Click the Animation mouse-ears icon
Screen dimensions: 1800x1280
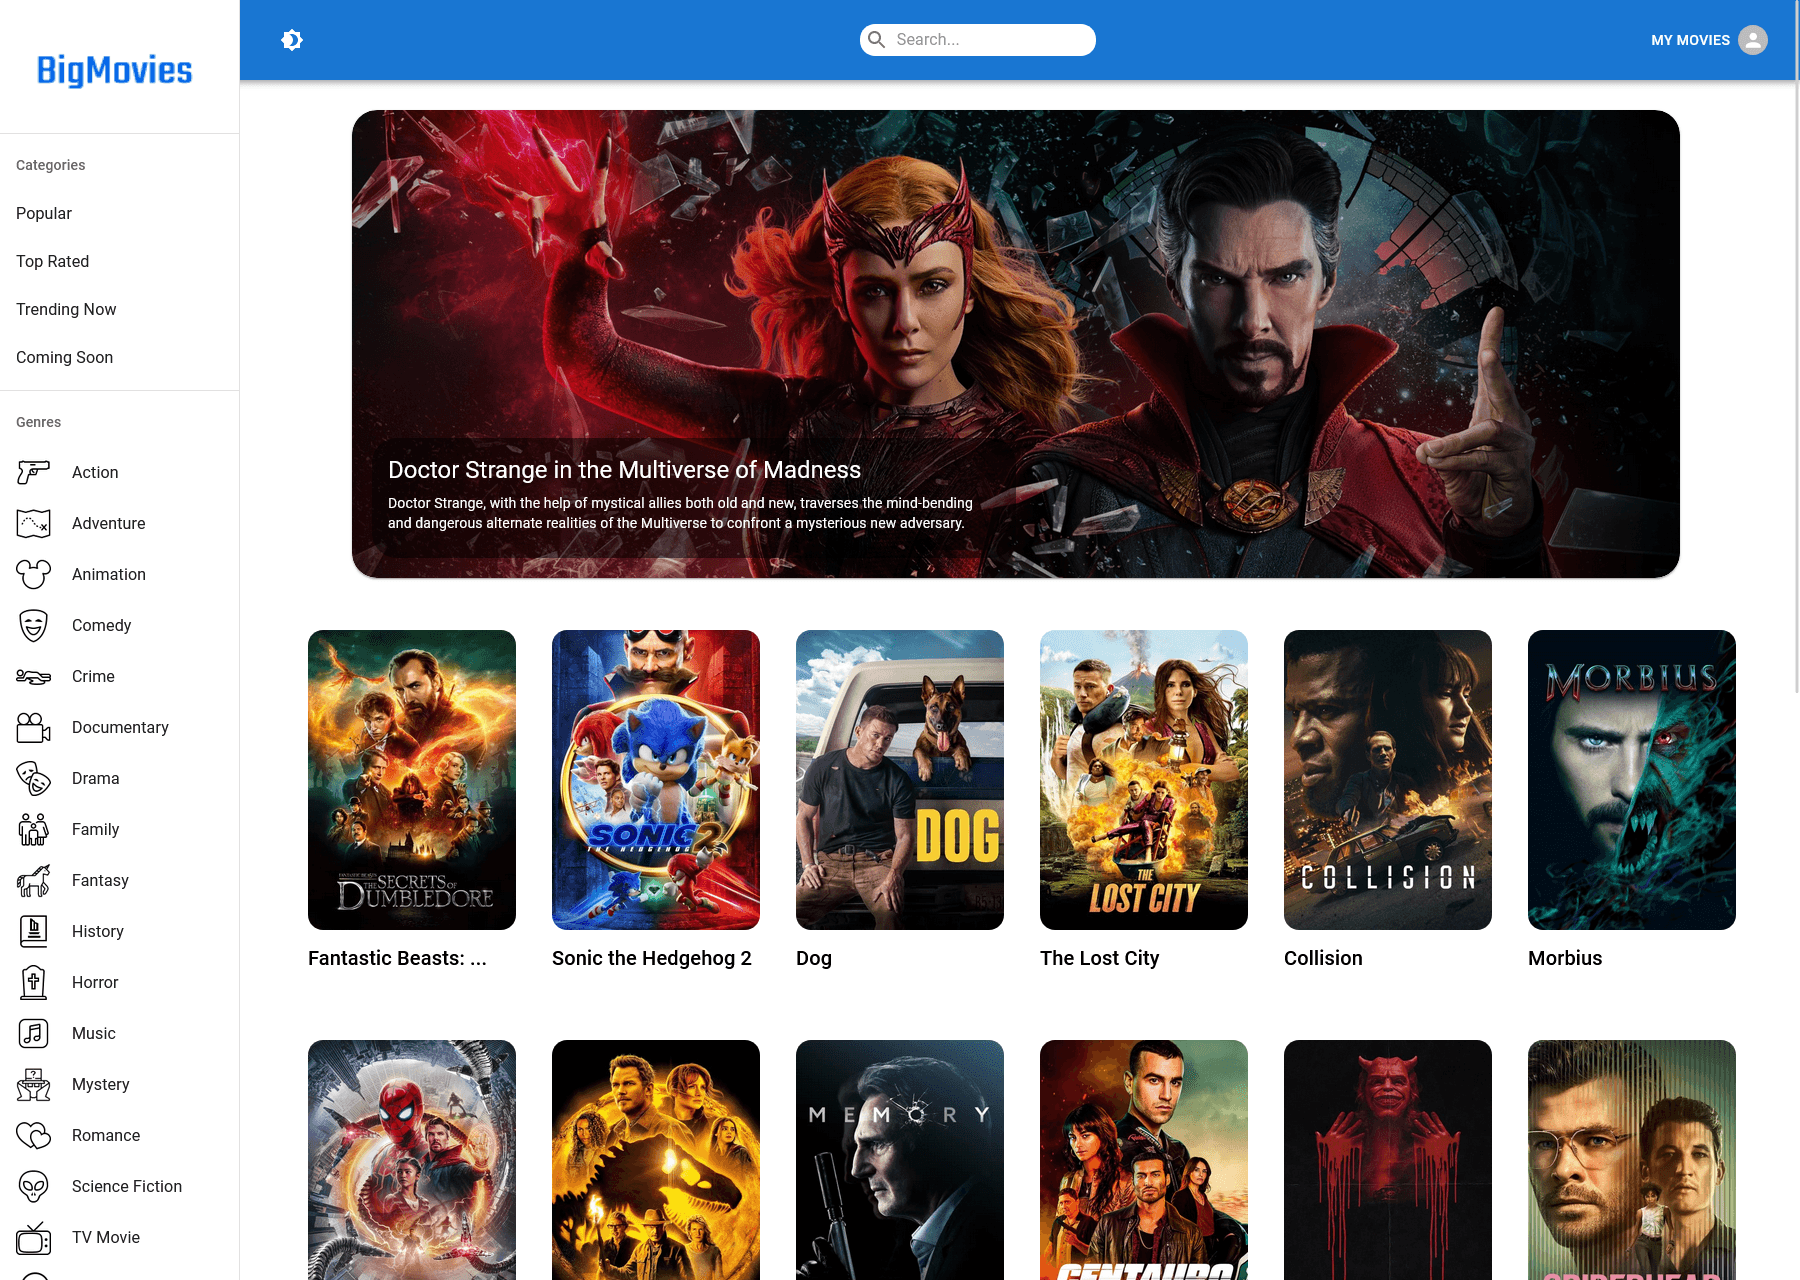(34, 574)
